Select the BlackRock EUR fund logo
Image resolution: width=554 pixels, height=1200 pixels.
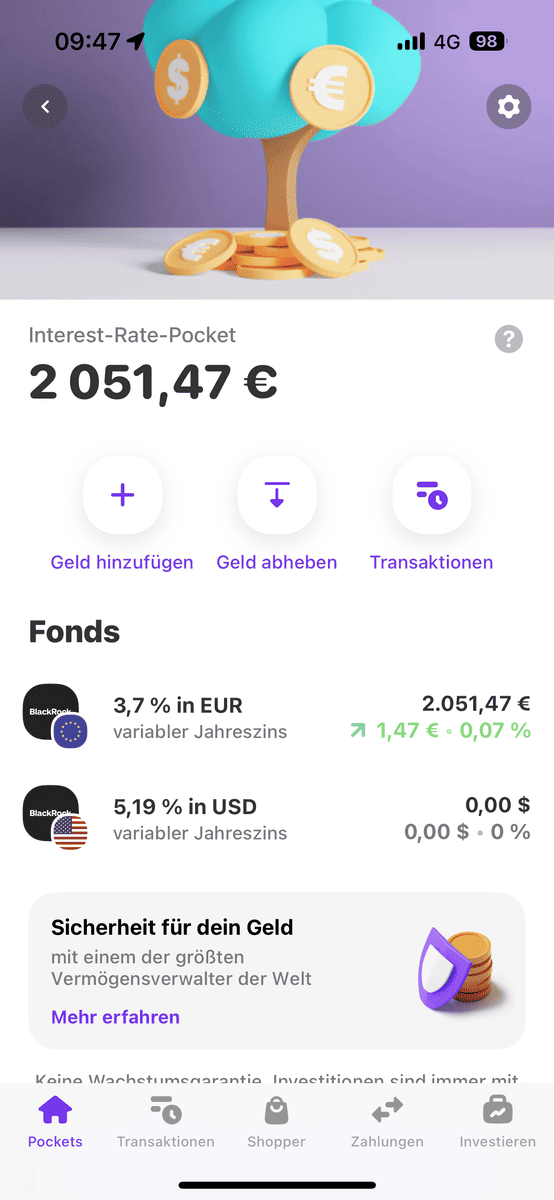point(55,716)
